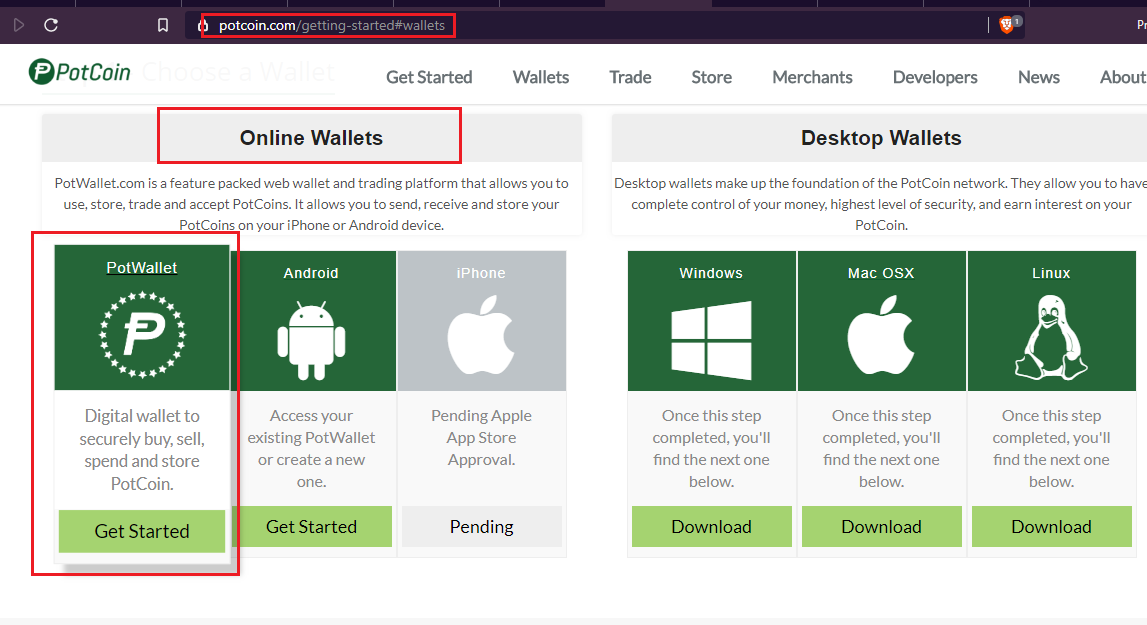Click the paragraph starting "PotWallet.com is a feature packed"
This screenshot has width=1147, height=625.
tap(312, 204)
